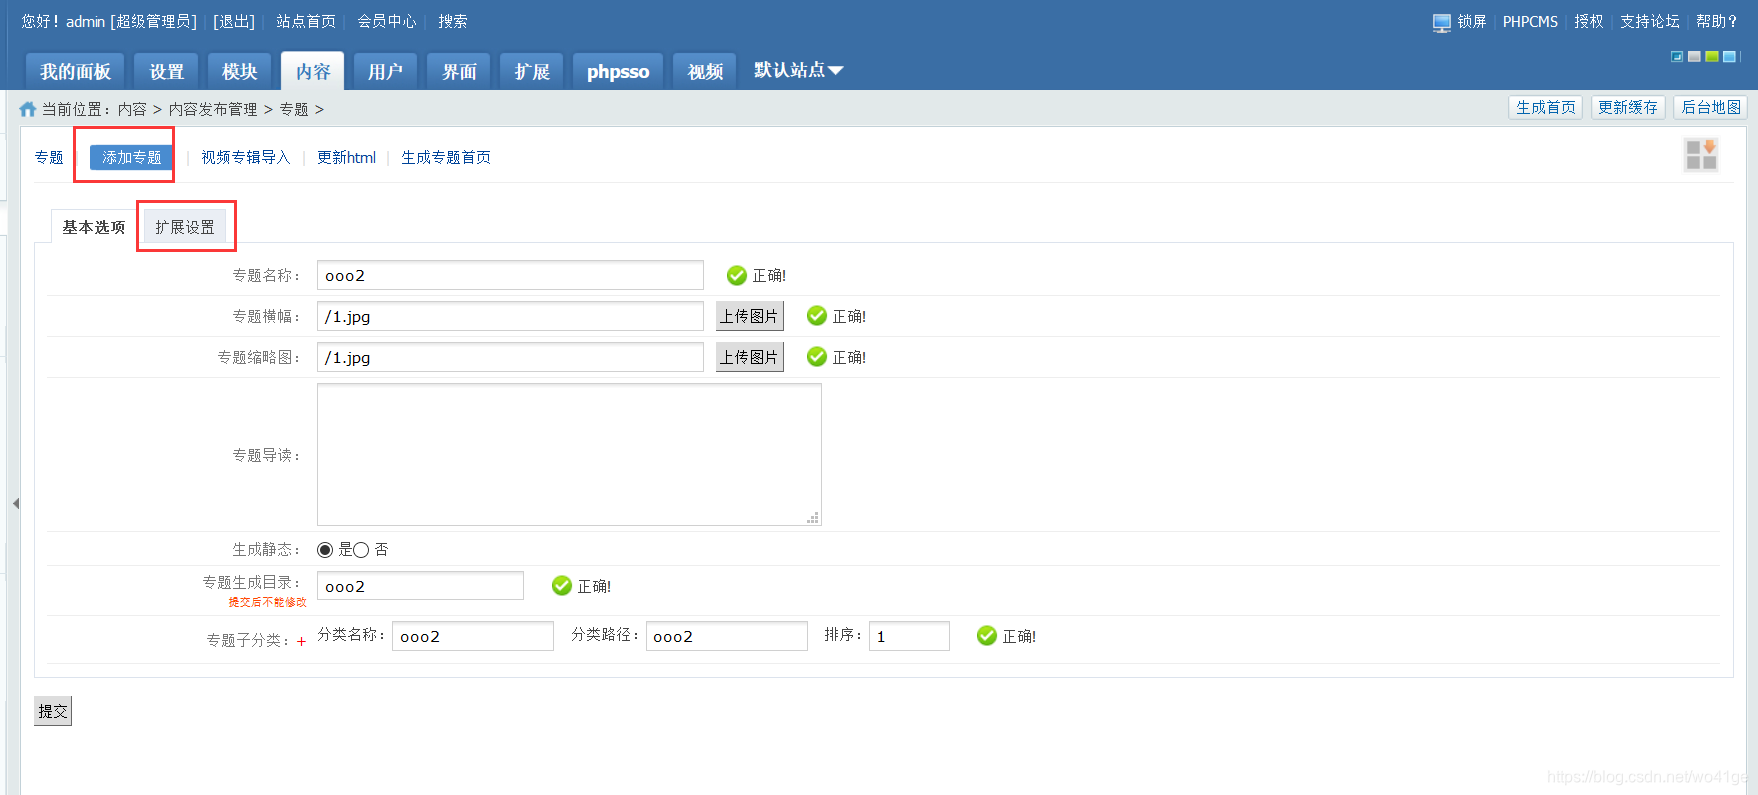Click 搜索 link in top bar
The image size is (1758, 795).
click(453, 21)
